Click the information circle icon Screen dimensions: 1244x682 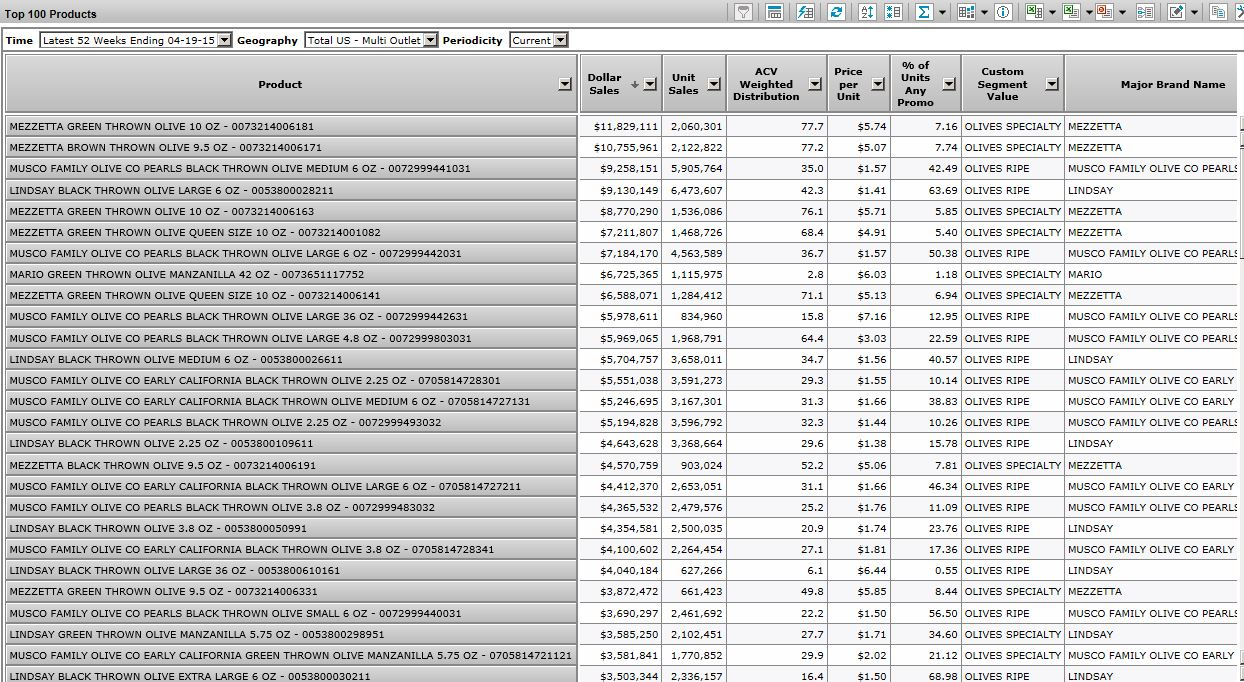coord(1003,12)
